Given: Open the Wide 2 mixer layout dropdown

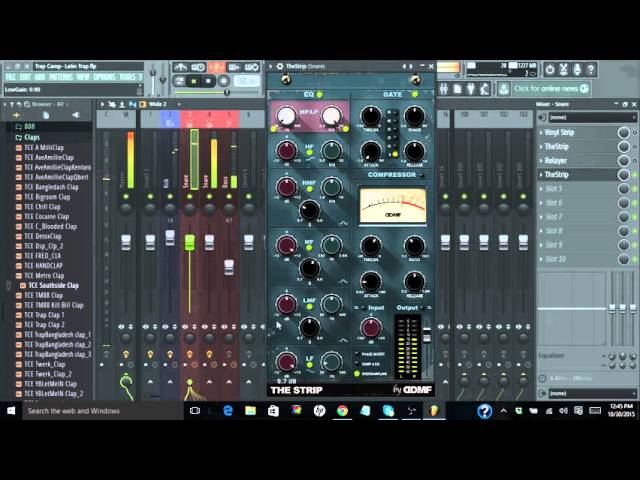Looking at the screenshot, I should click(x=160, y=104).
